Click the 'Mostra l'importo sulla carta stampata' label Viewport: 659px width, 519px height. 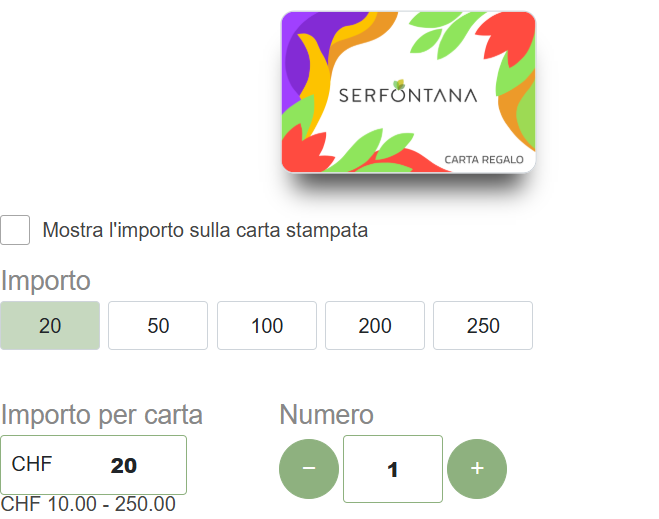tap(205, 230)
